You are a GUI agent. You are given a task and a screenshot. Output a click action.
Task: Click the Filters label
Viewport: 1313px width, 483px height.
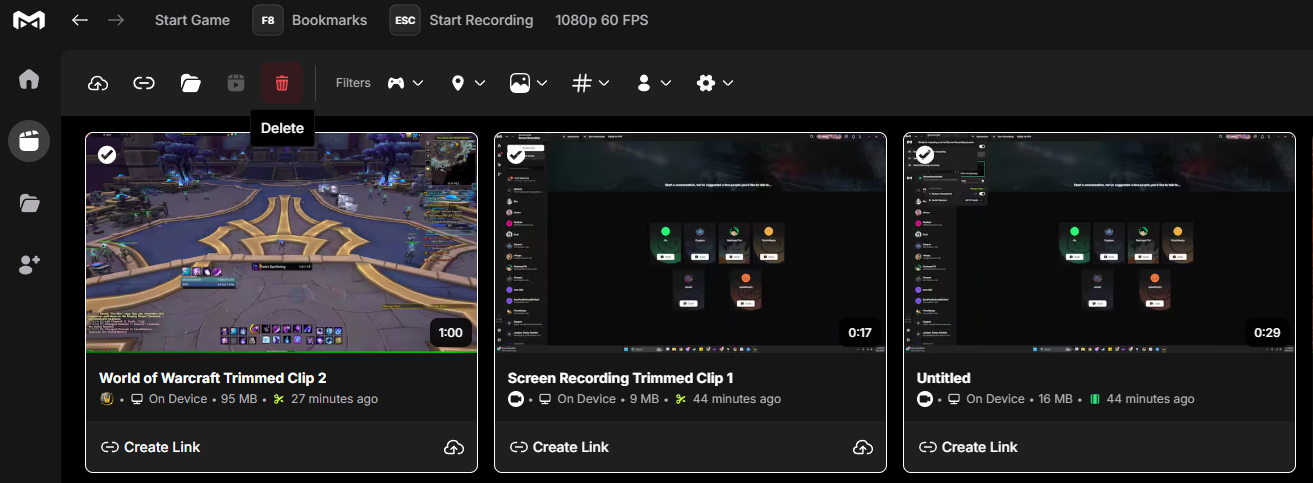[x=353, y=83]
